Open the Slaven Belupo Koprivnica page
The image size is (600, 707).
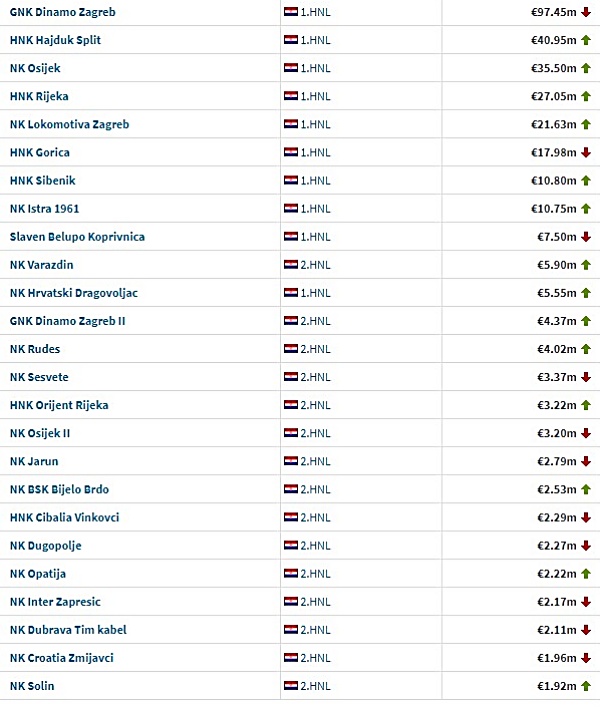77,237
